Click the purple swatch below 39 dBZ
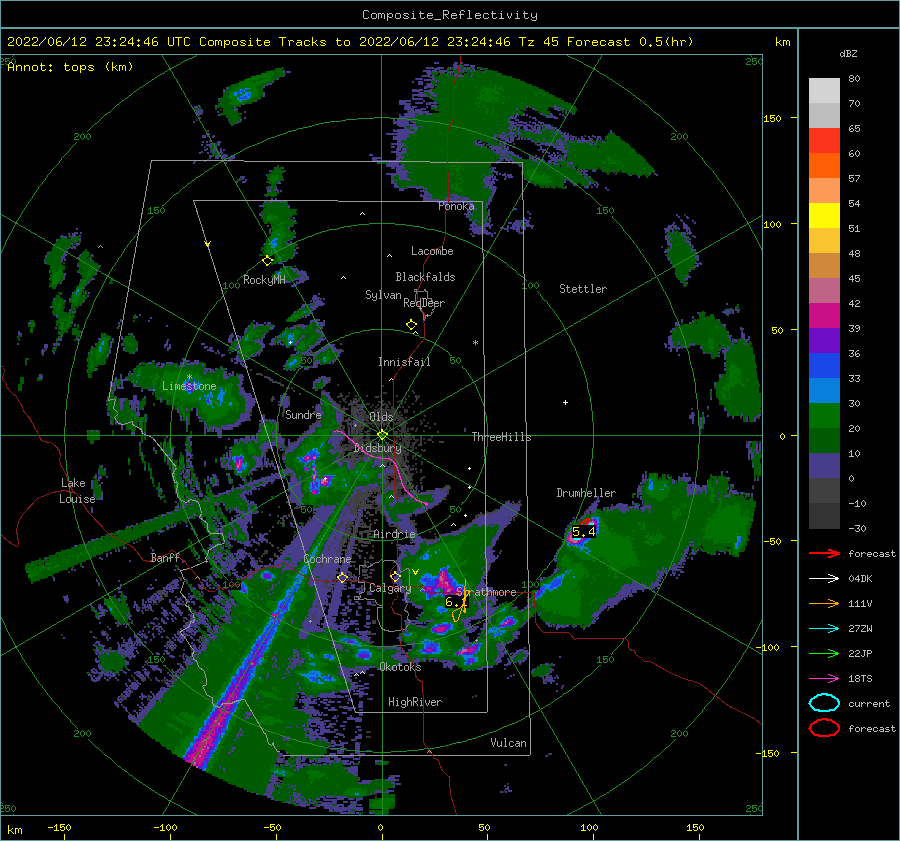 824,340
